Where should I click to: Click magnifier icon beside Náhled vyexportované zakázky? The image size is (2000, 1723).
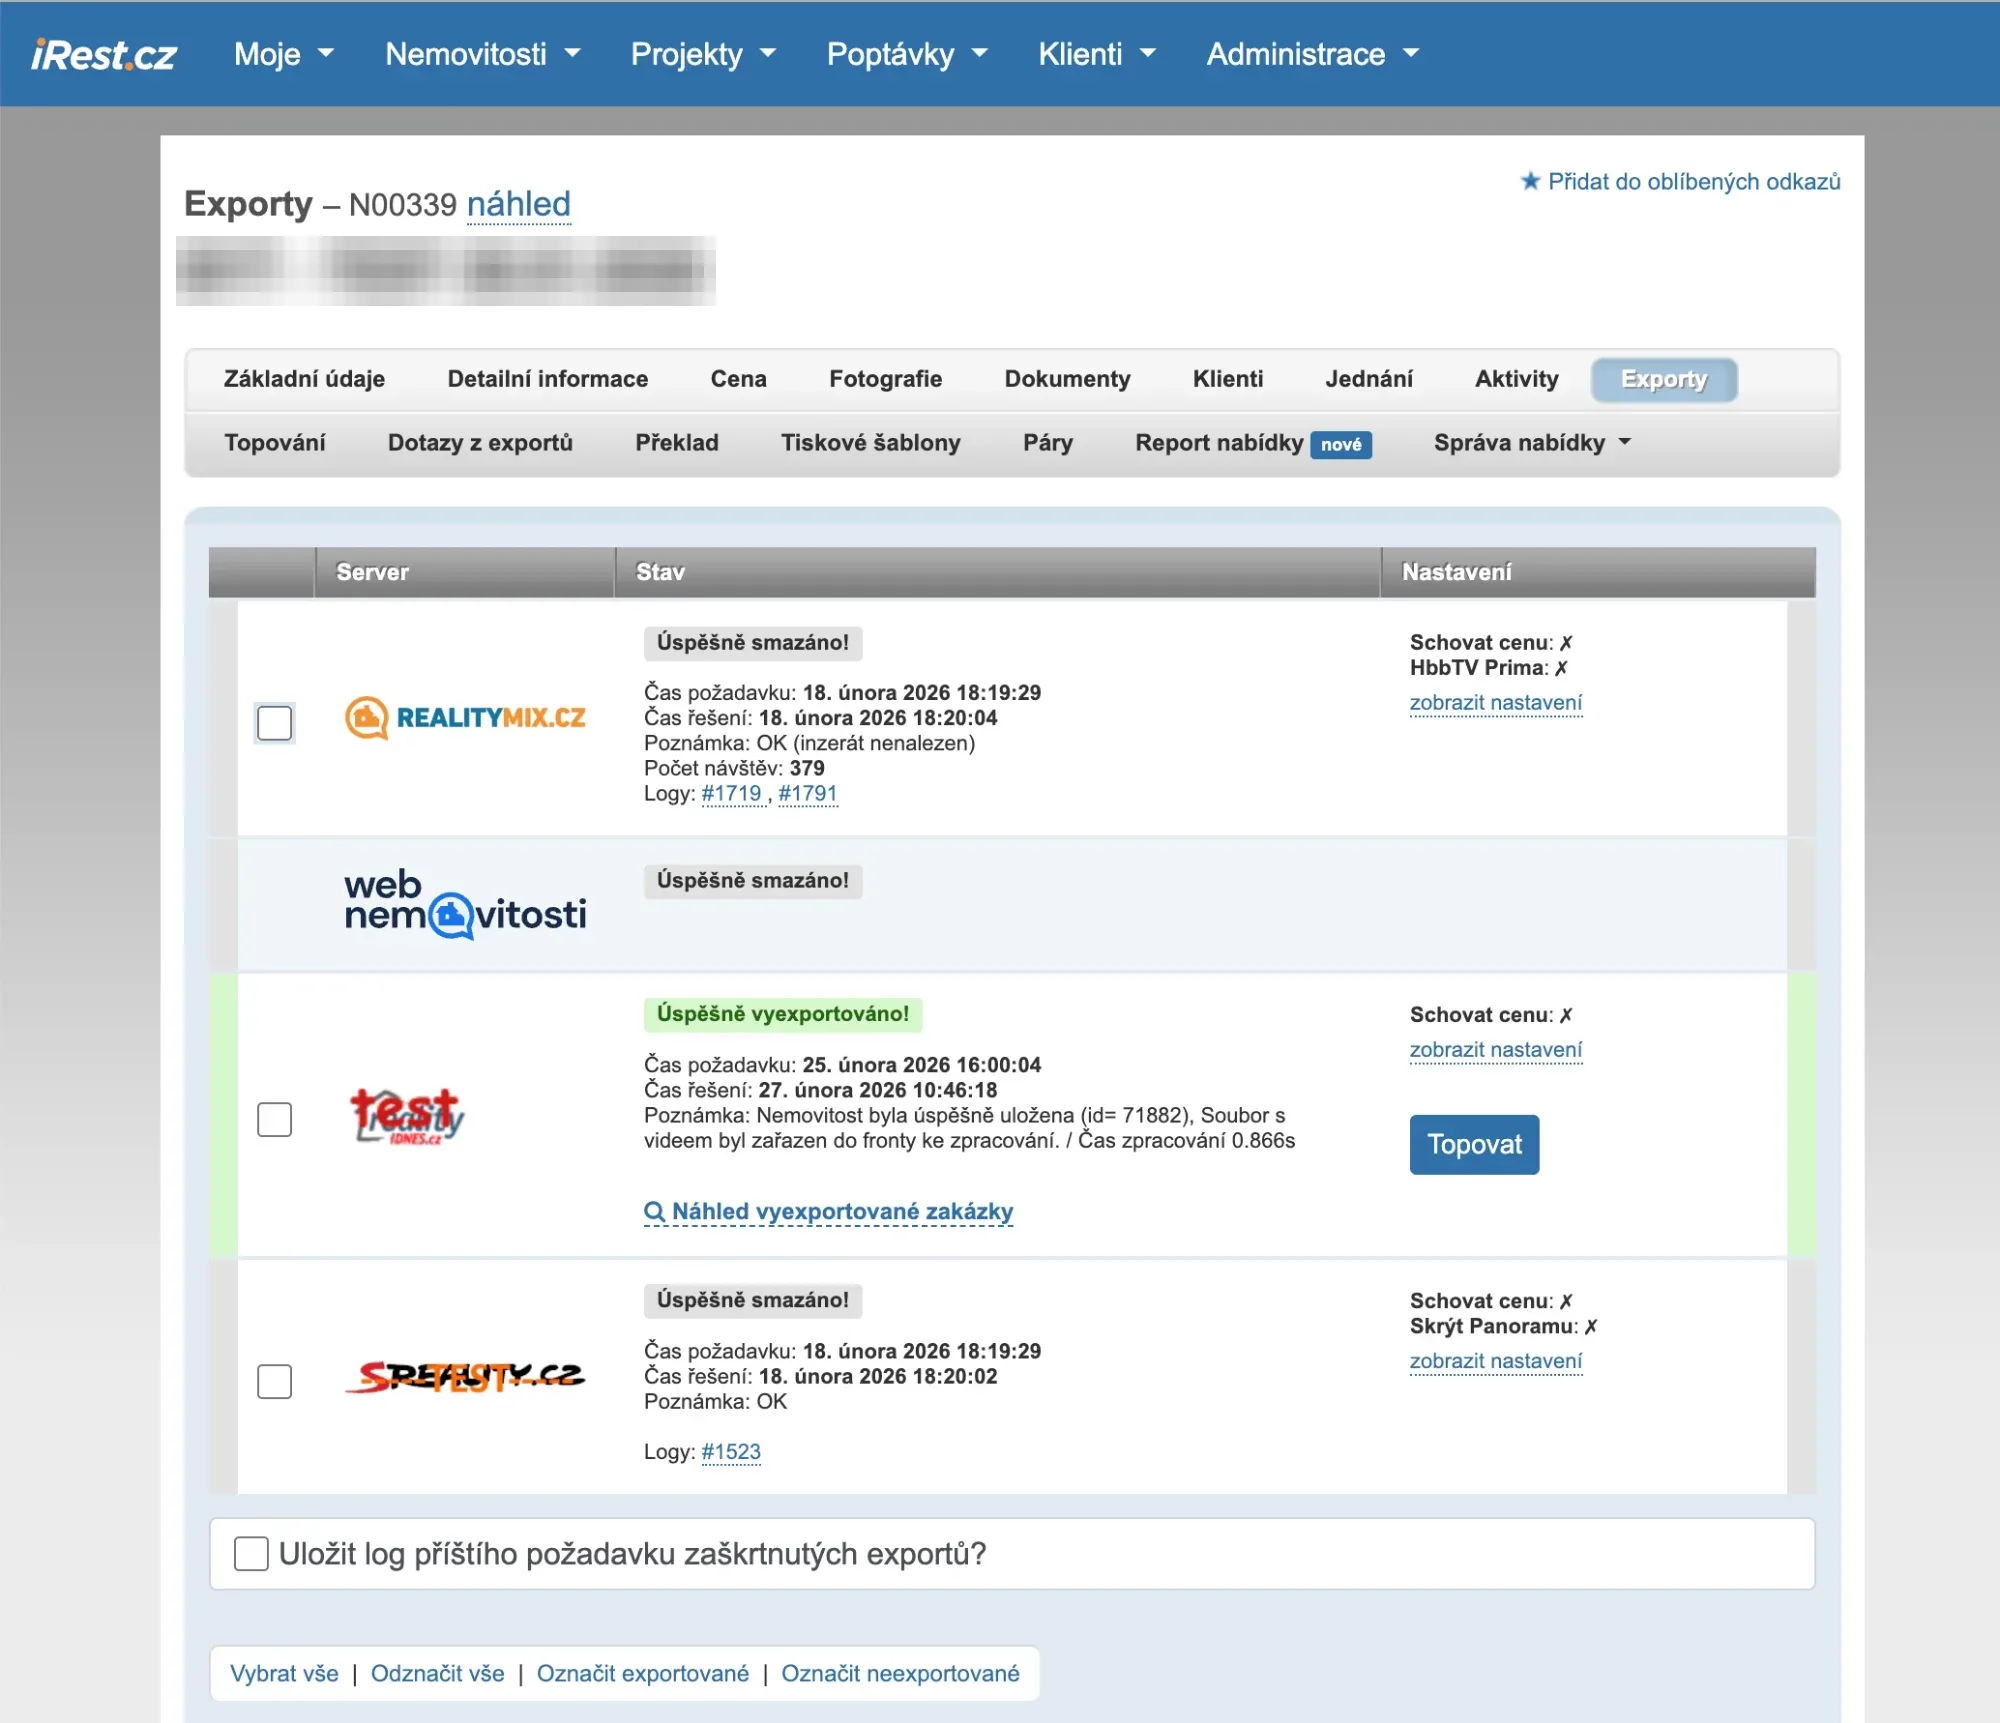click(654, 1212)
